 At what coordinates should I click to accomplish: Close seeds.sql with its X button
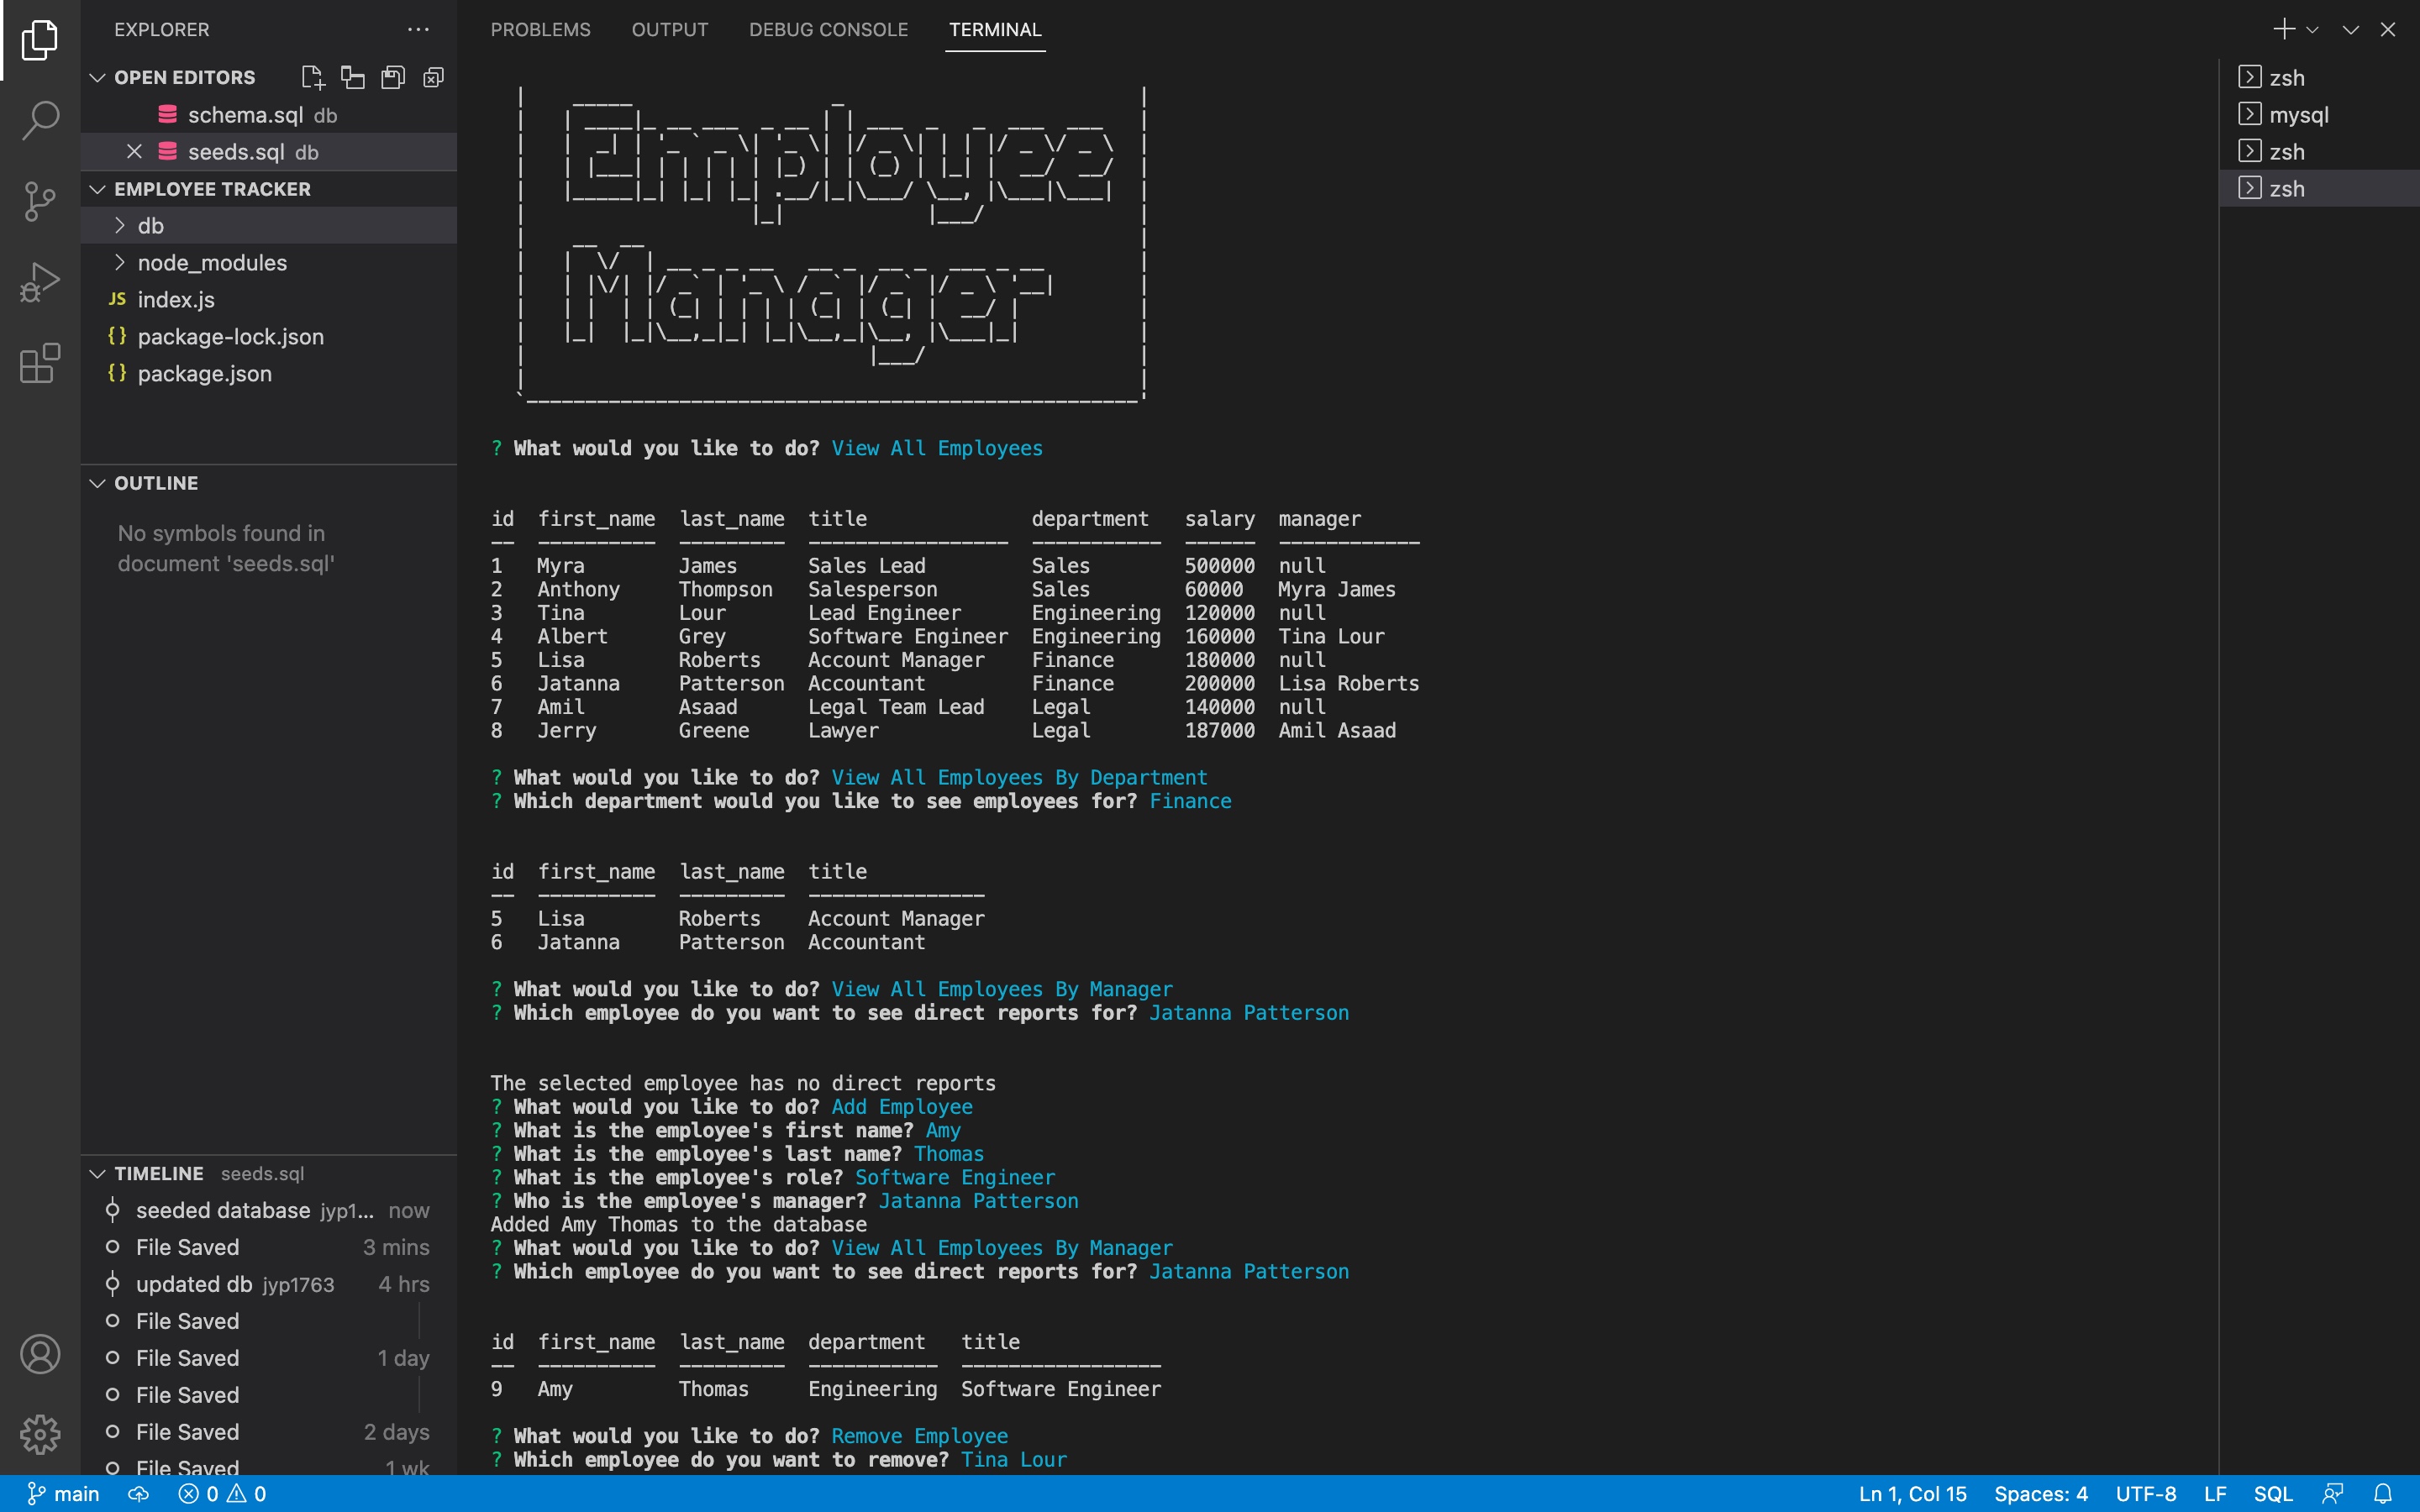tap(135, 152)
